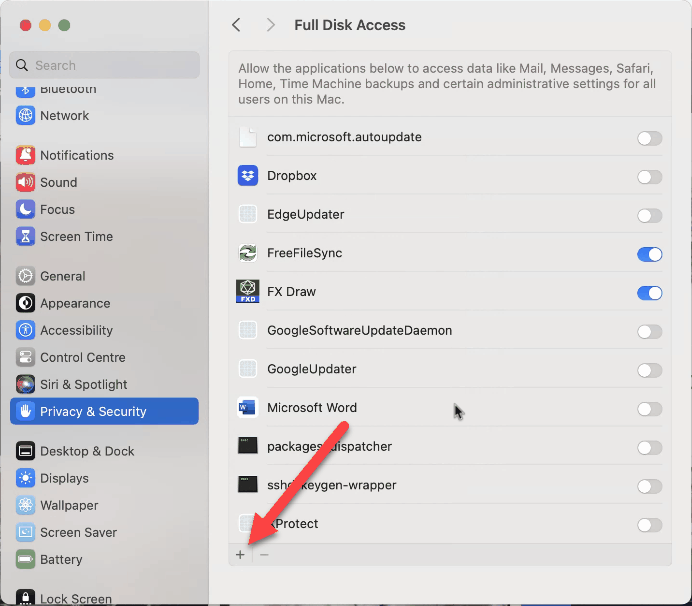Open Displays settings pane

(x=104, y=478)
